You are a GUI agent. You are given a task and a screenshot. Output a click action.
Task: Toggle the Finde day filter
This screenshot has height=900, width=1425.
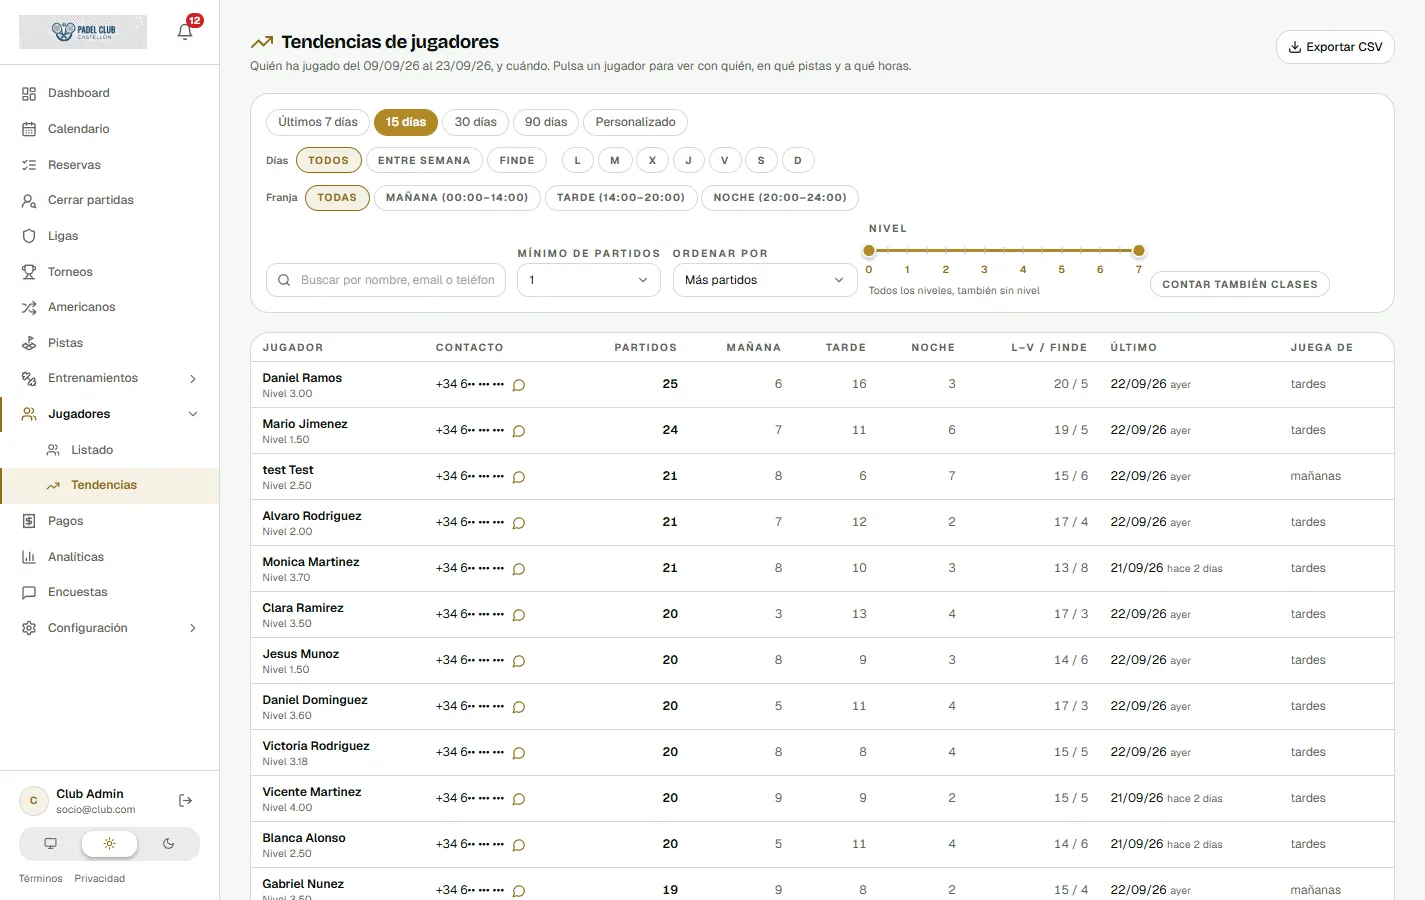[x=517, y=160]
